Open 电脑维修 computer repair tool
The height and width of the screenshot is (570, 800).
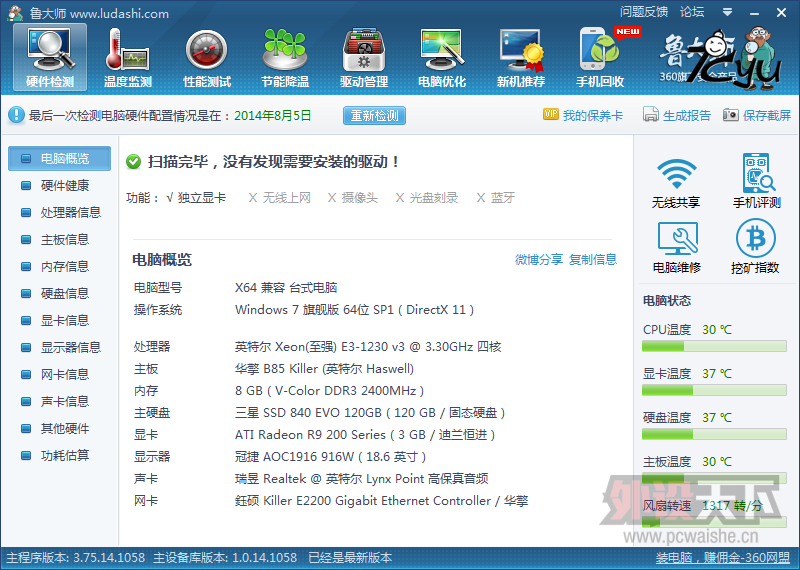click(x=677, y=247)
